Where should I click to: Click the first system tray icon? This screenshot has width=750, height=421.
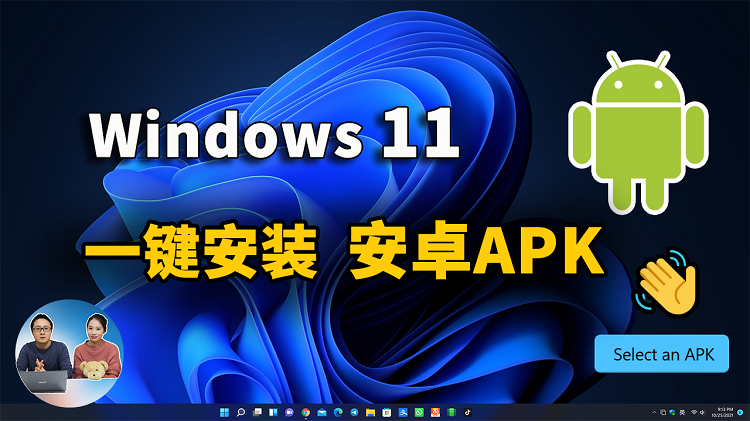[663, 412]
